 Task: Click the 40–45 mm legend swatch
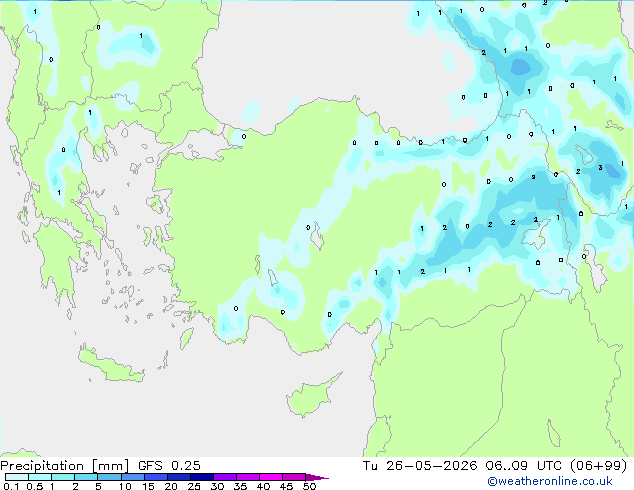point(271,477)
